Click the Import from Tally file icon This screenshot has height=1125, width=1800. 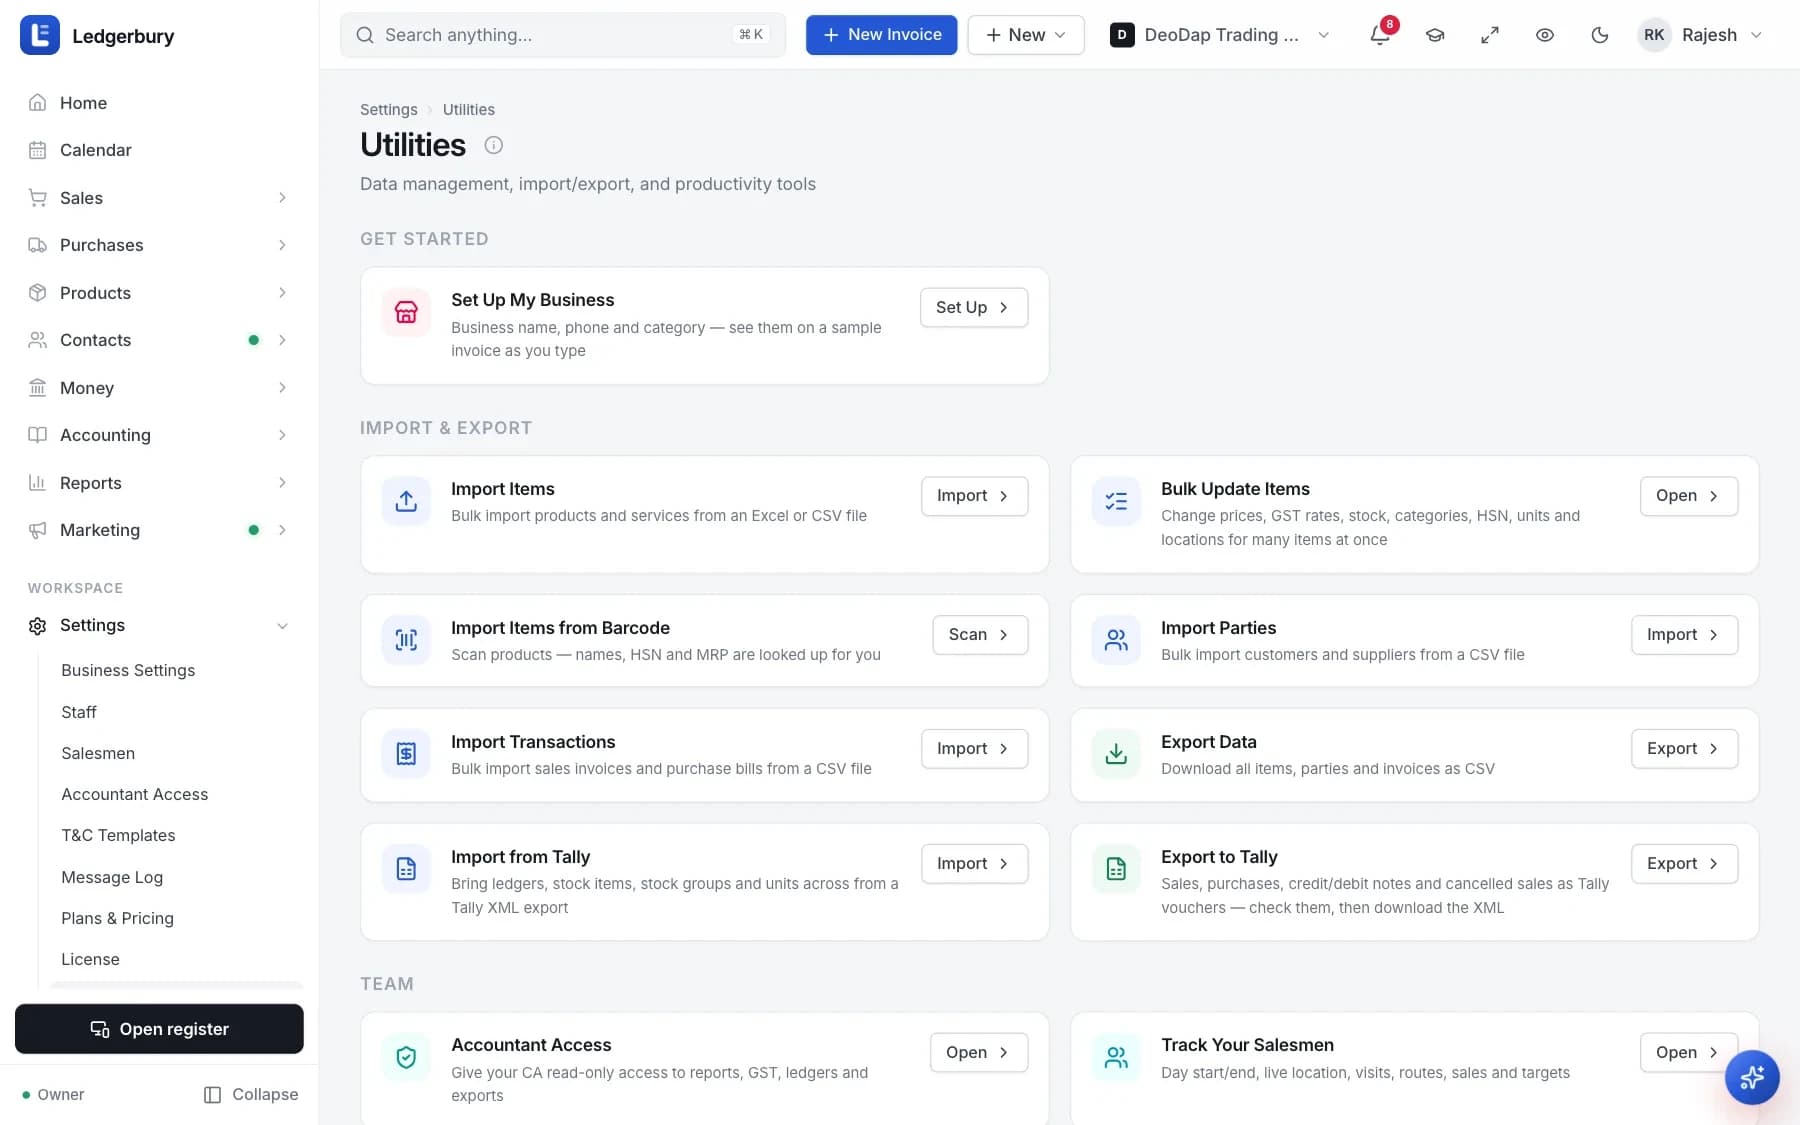pyautogui.click(x=406, y=869)
